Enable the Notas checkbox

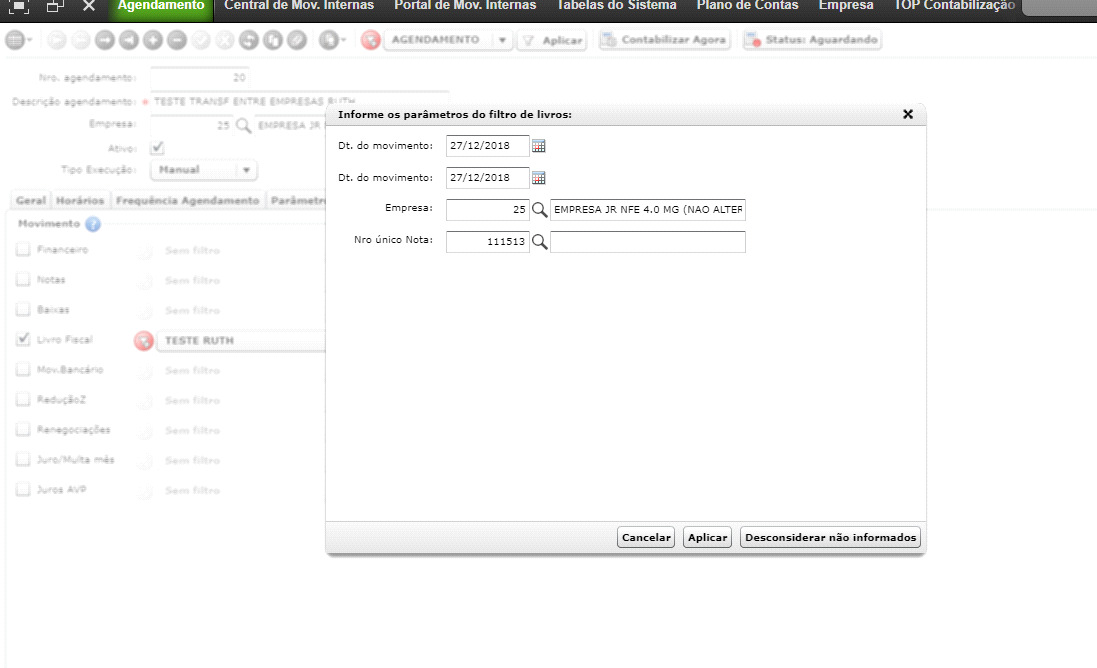click(x=23, y=280)
